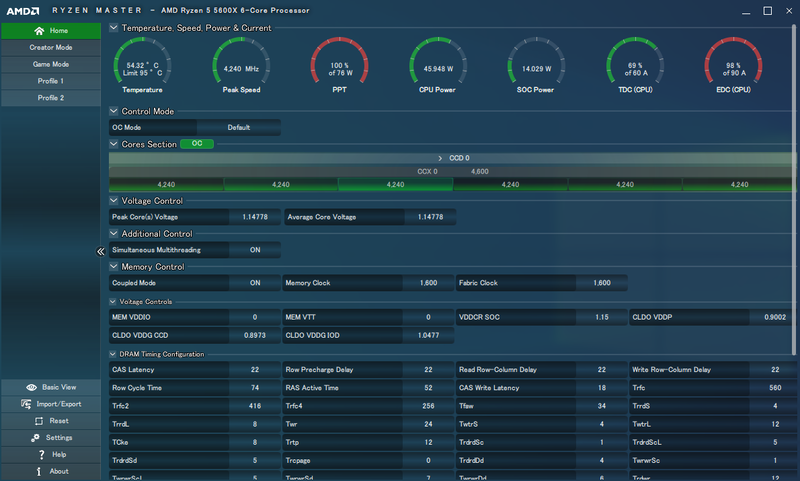Image resolution: width=800 pixels, height=481 pixels.
Task: Open Profile 2
Action: pyautogui.click(x=51, y=98)
